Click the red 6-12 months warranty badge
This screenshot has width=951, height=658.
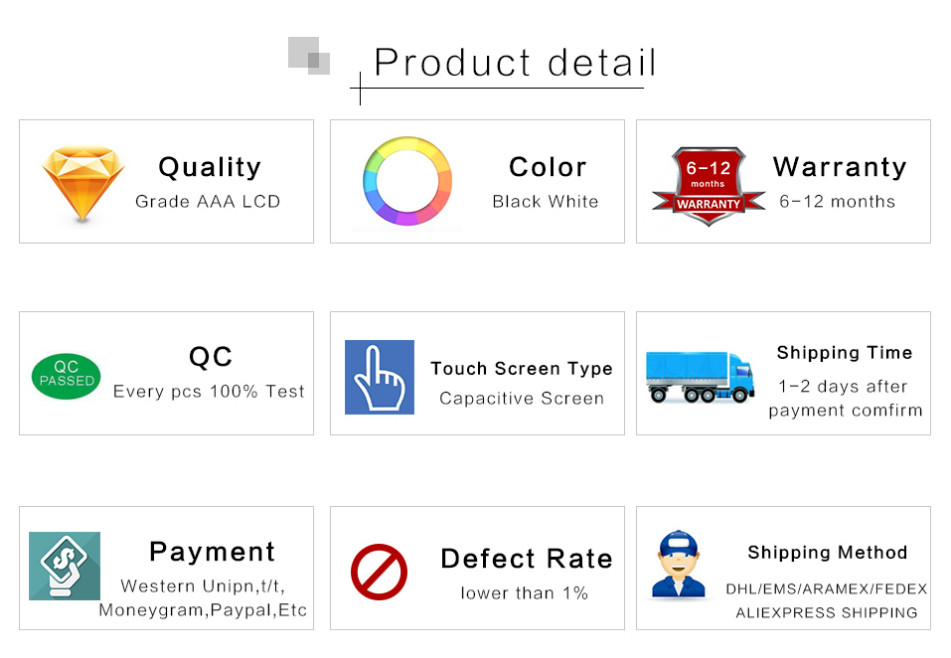[708, 186]
